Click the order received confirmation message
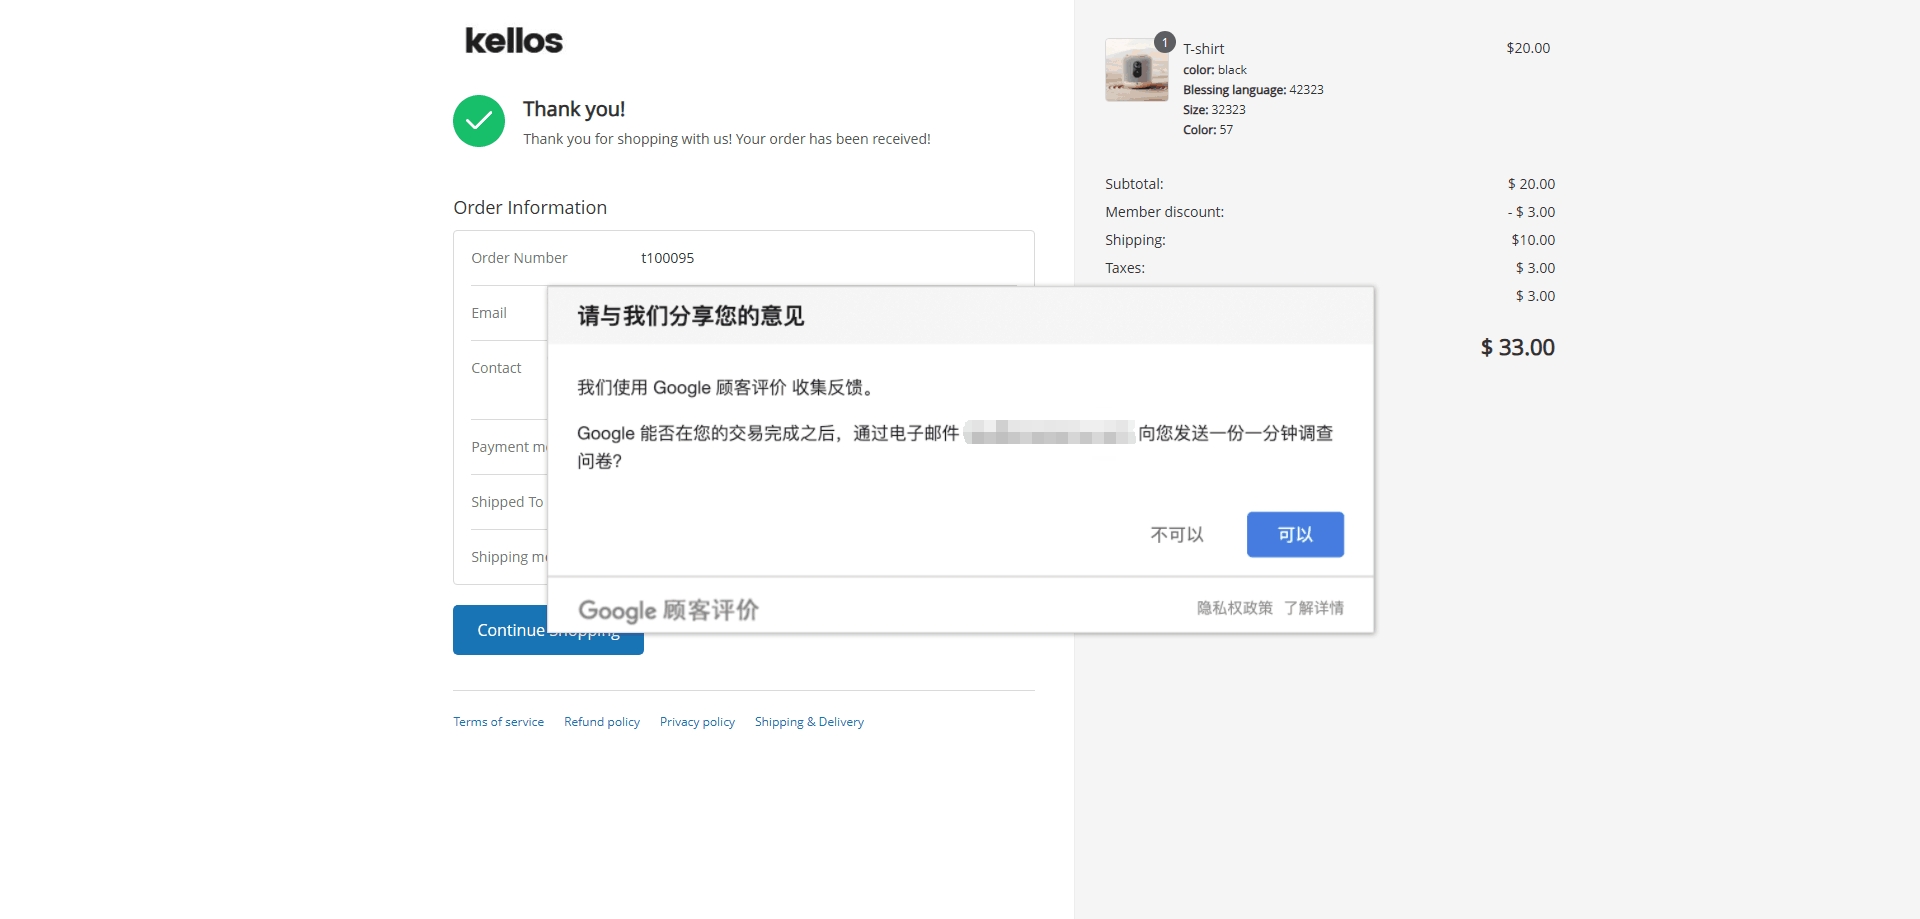 [x=727, y=139]
